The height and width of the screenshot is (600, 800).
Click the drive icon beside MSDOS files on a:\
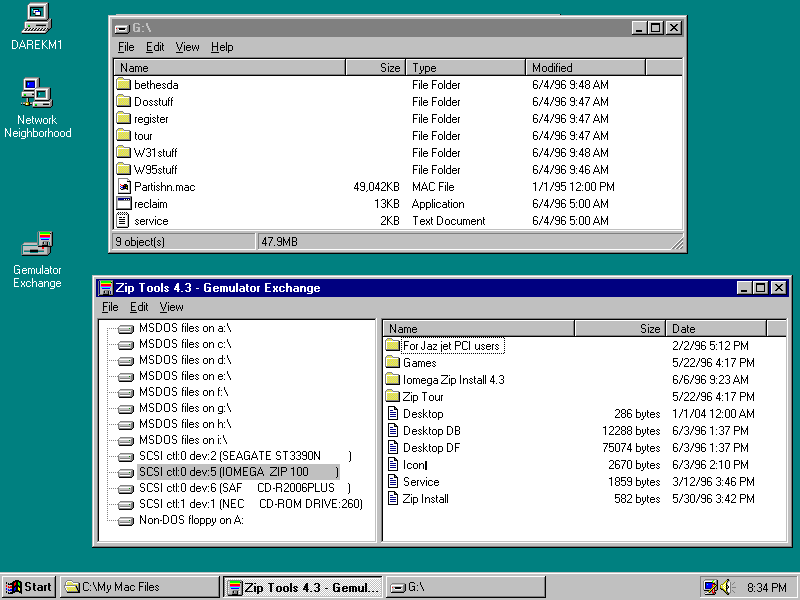(126, 329)
